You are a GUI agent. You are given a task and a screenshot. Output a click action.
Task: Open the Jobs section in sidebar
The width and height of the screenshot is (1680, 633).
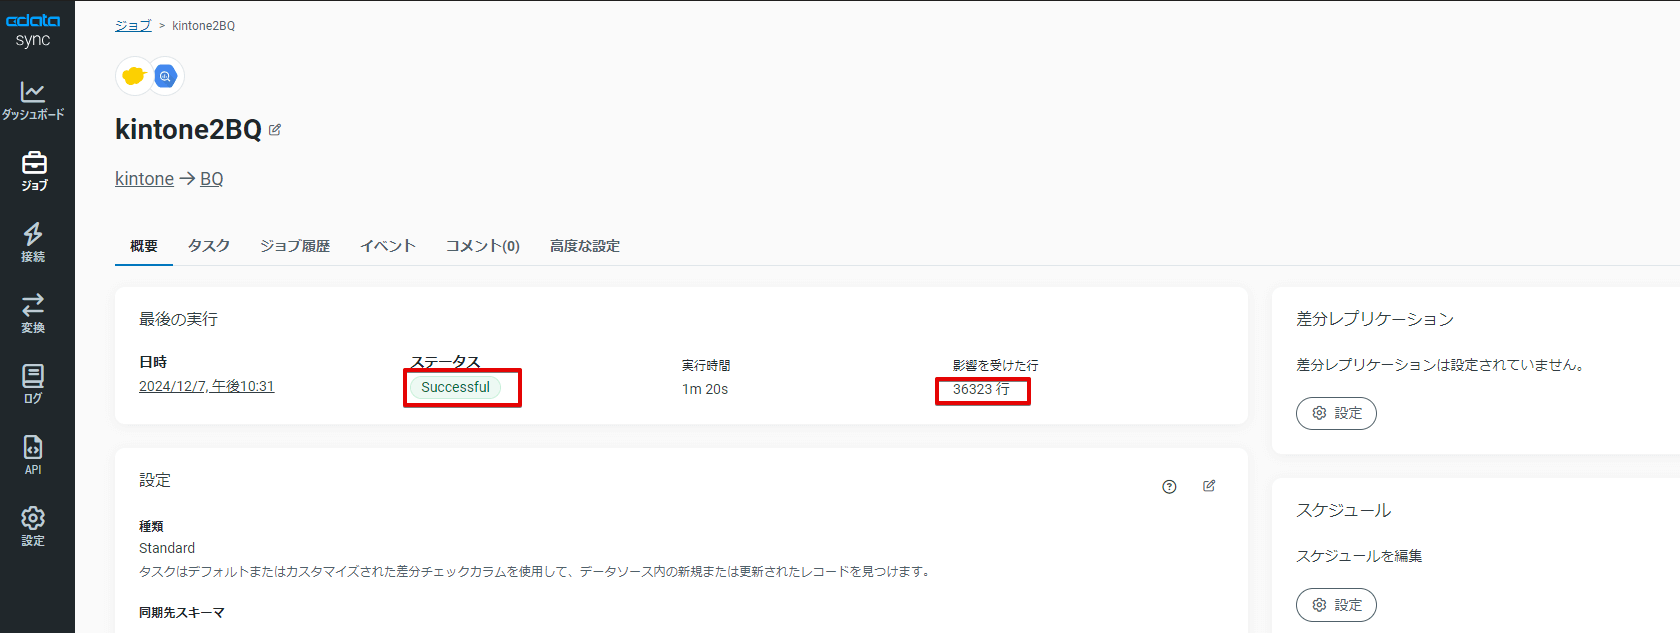34,171
